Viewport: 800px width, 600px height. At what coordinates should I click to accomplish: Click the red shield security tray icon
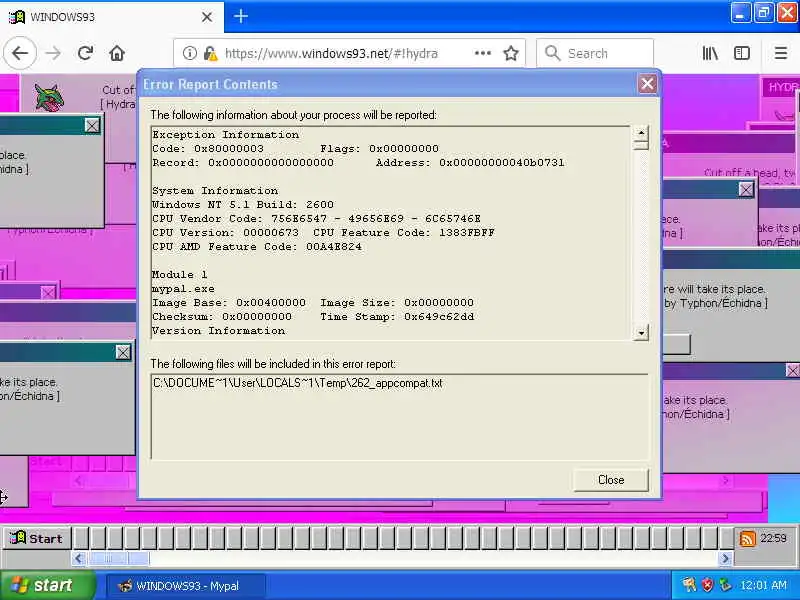pos(707,585)
